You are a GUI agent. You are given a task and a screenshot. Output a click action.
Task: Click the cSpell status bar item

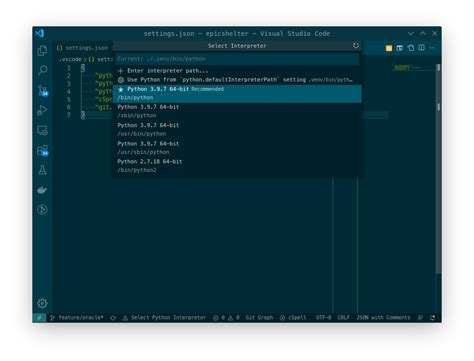[x=293, y=318]
